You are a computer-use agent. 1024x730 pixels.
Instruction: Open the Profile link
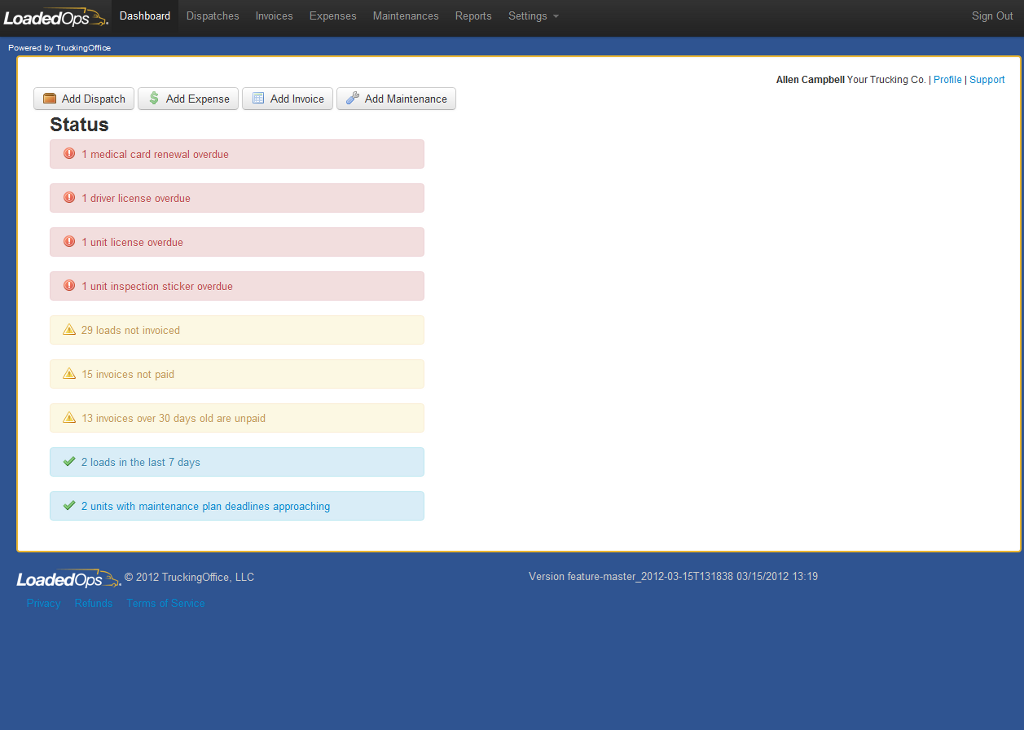click(947, 80)
